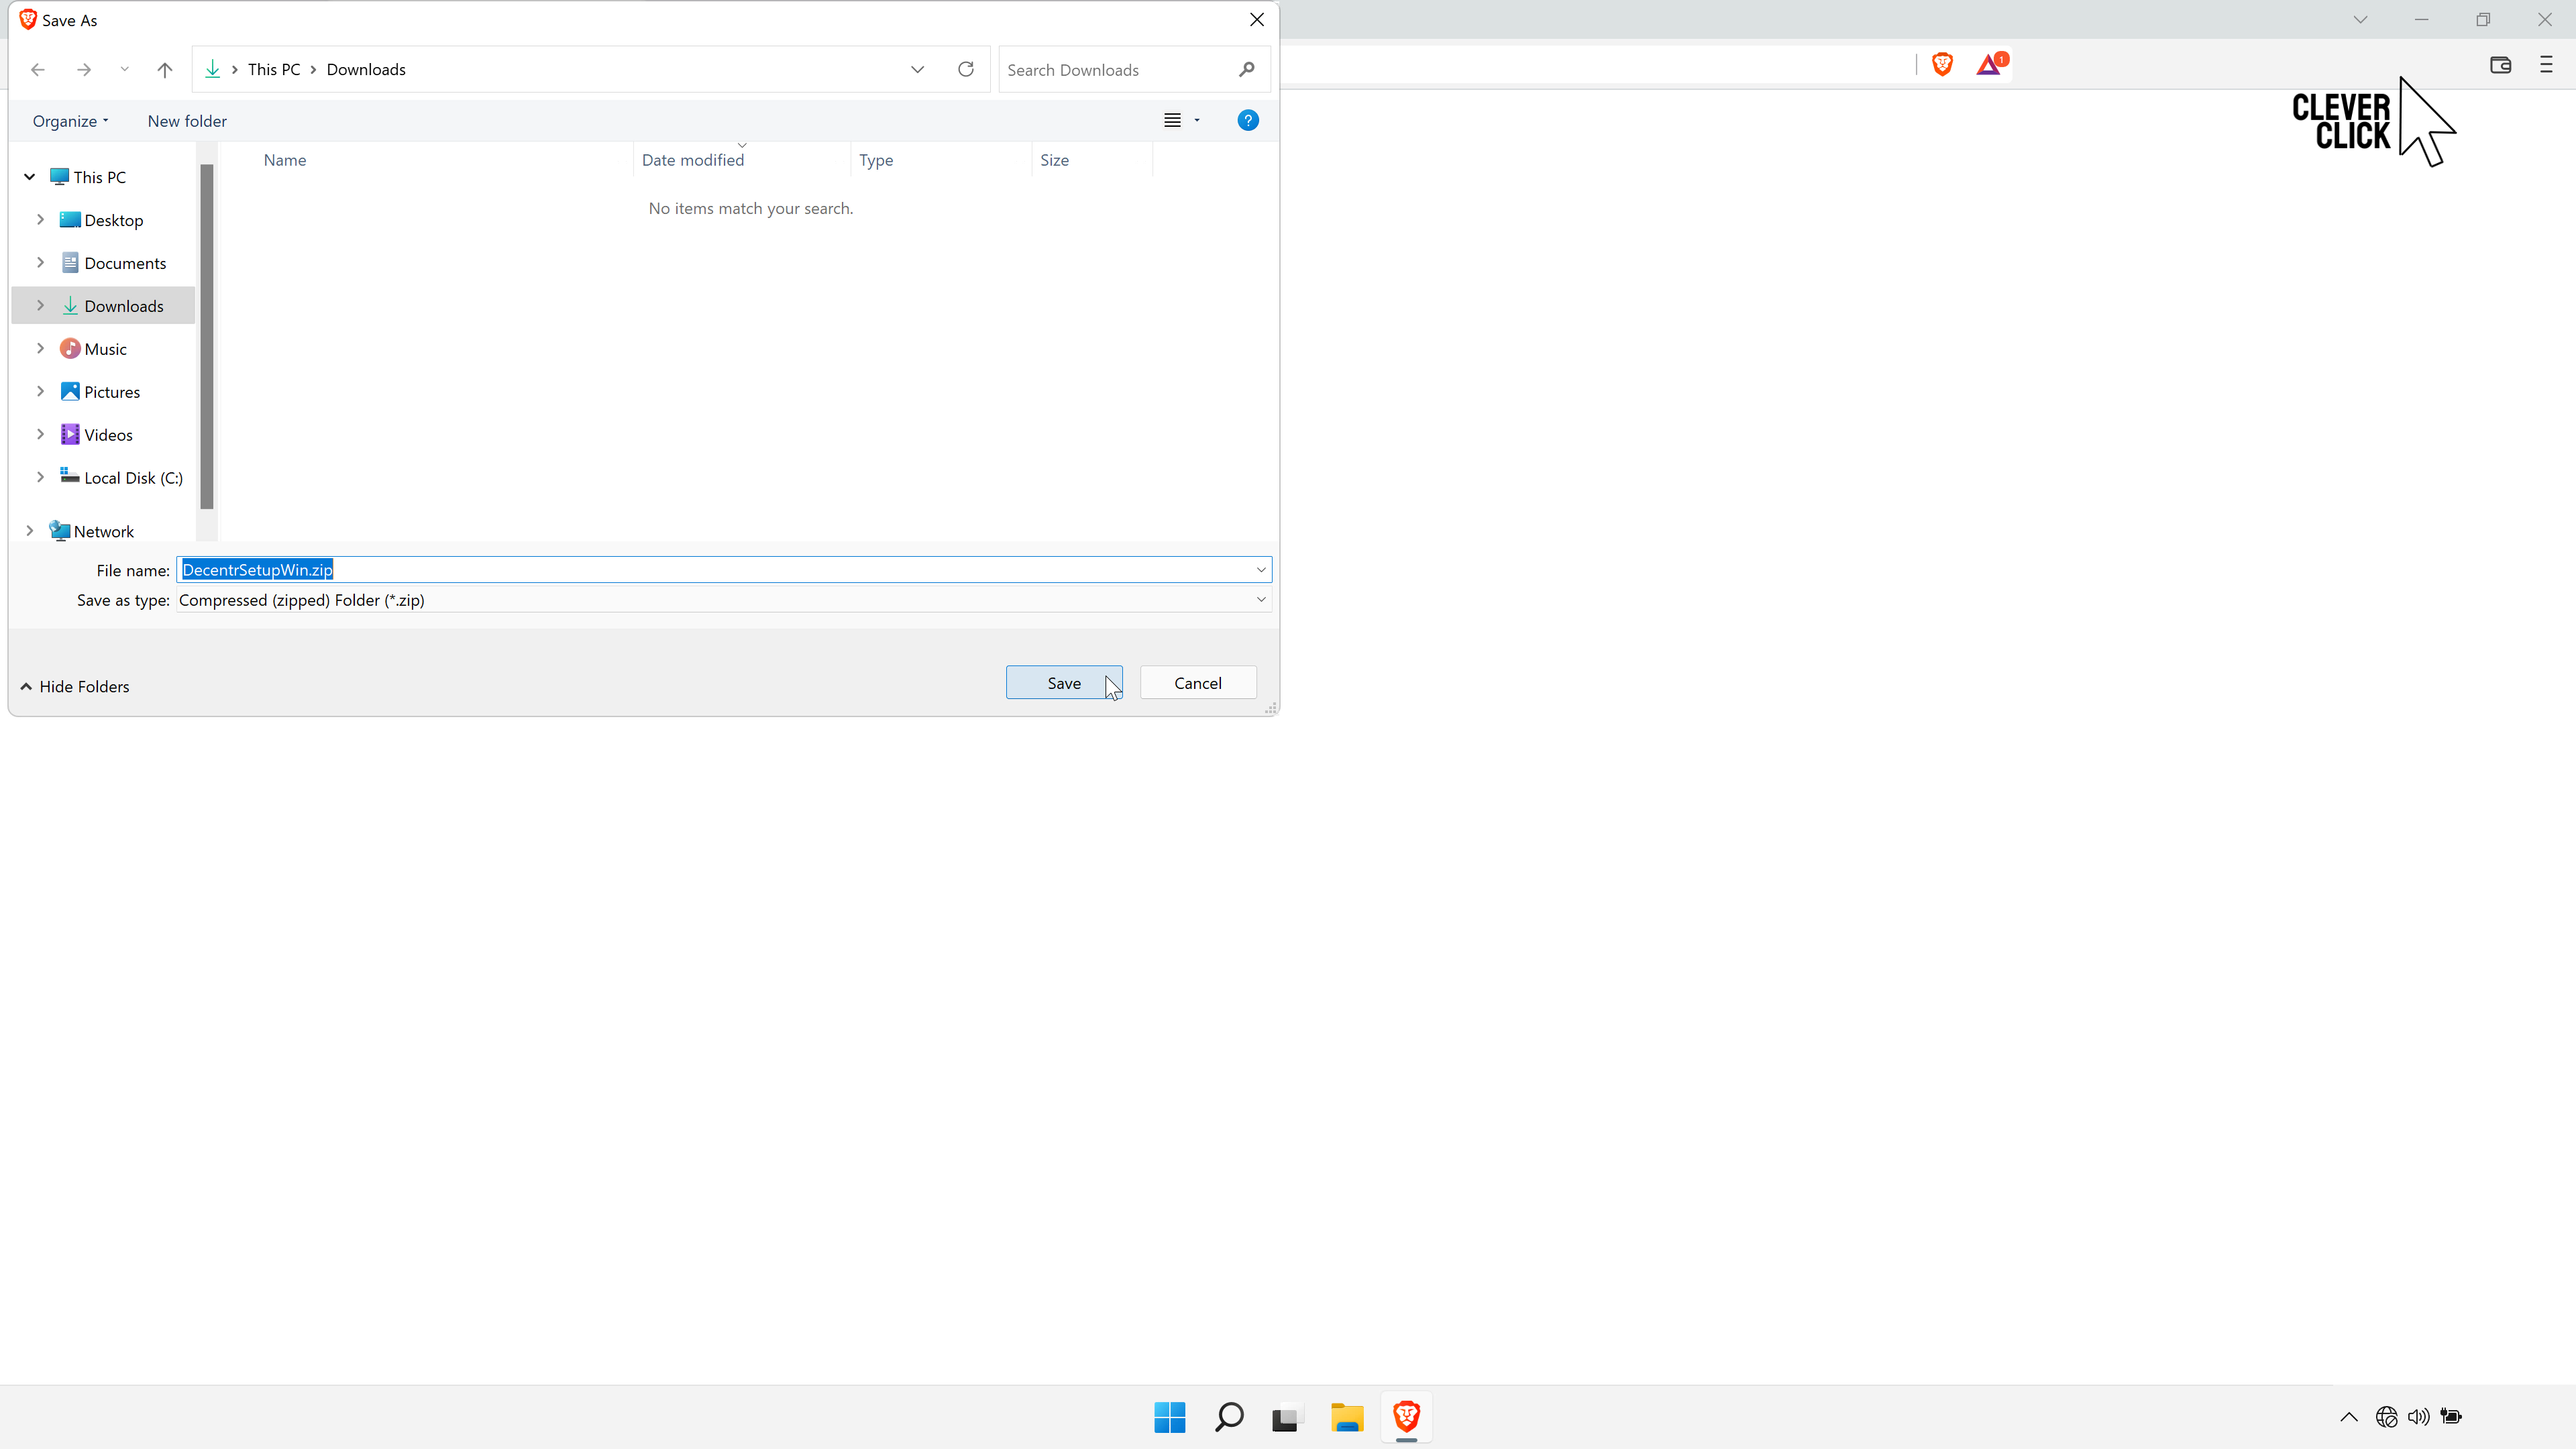Go up one folder level
The image size is (2576, 1449).
165,69
